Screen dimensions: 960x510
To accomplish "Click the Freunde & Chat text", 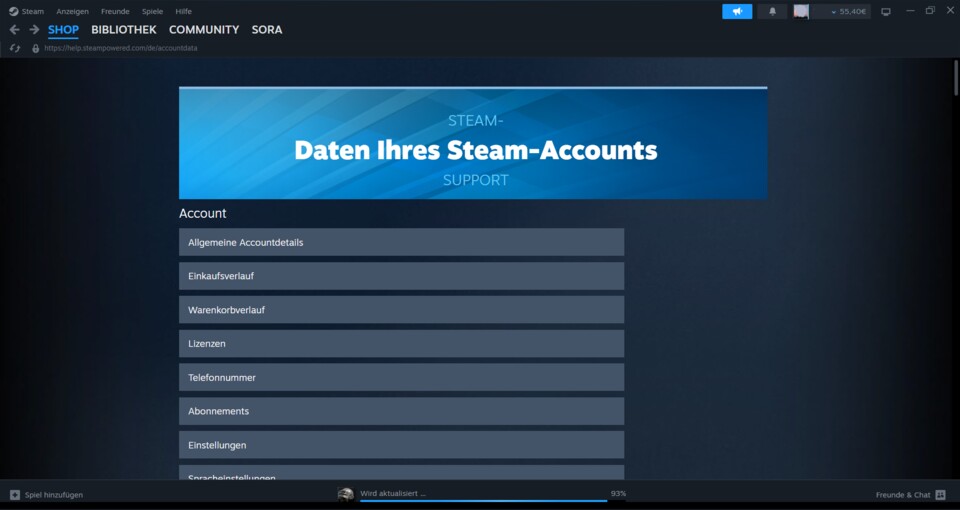I will pos(903,495).
